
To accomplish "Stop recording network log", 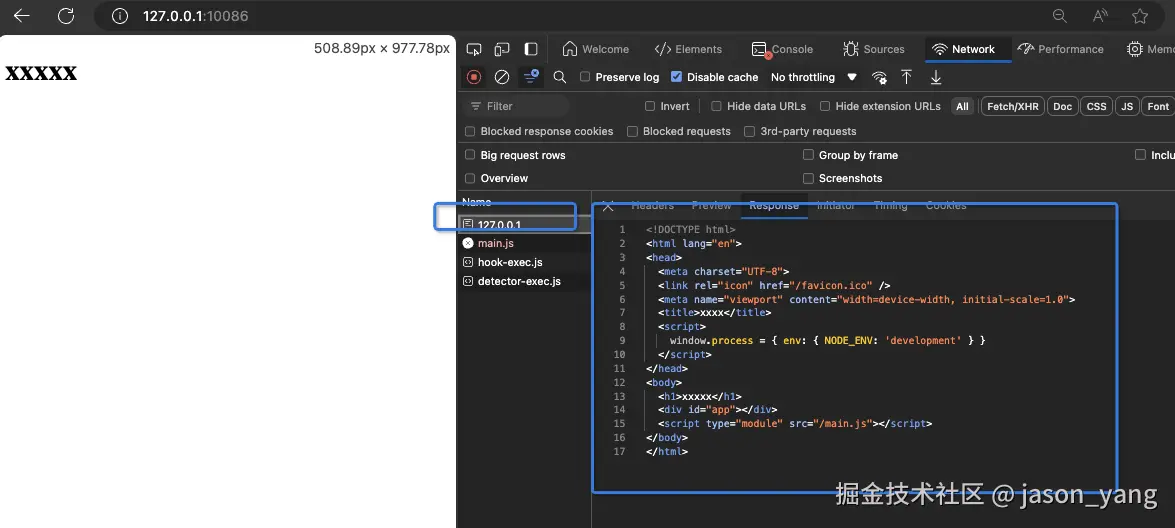I will 474,77.
